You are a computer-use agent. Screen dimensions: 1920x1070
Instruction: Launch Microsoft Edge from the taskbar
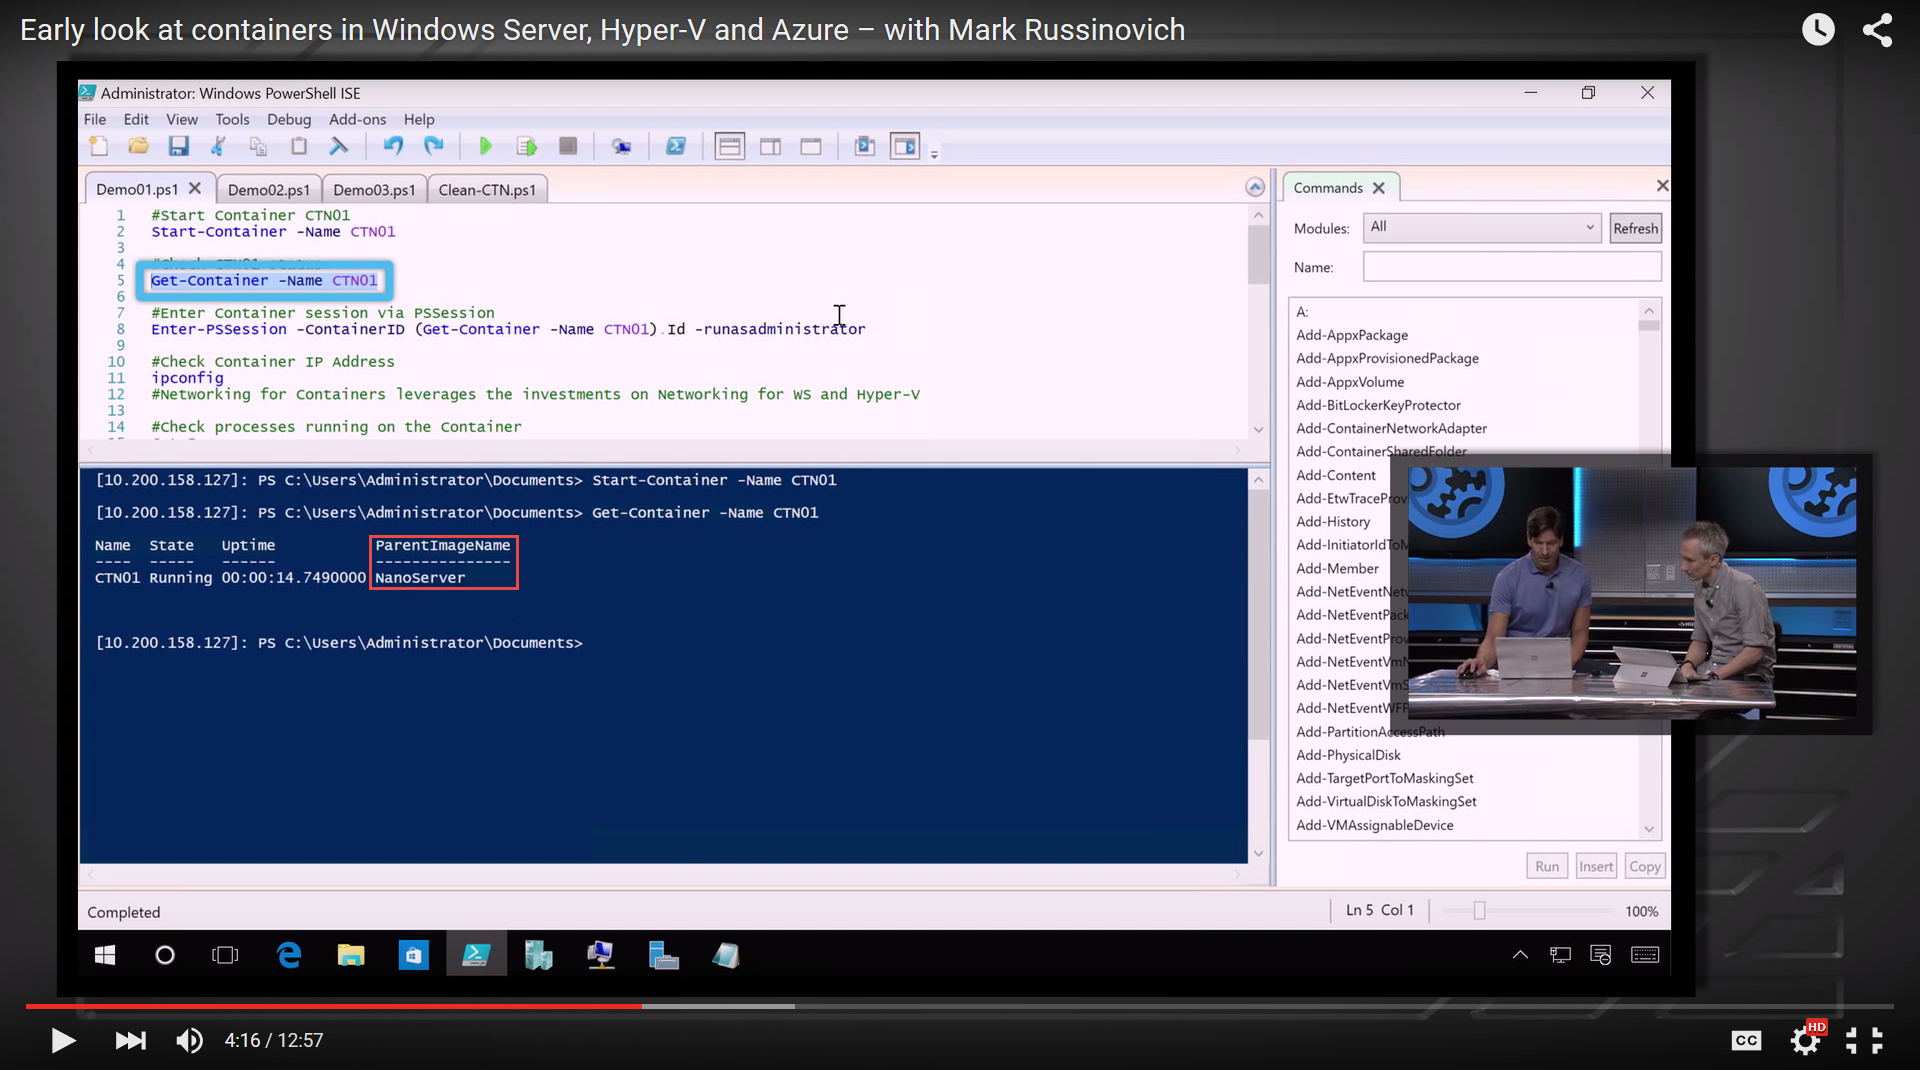[x=289, y=956]
